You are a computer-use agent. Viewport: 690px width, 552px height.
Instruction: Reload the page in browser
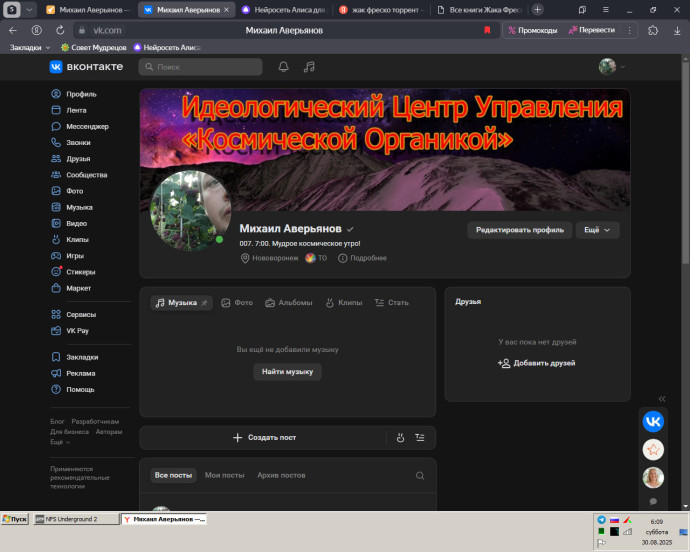pyautogui.click(x=60, y=30)
